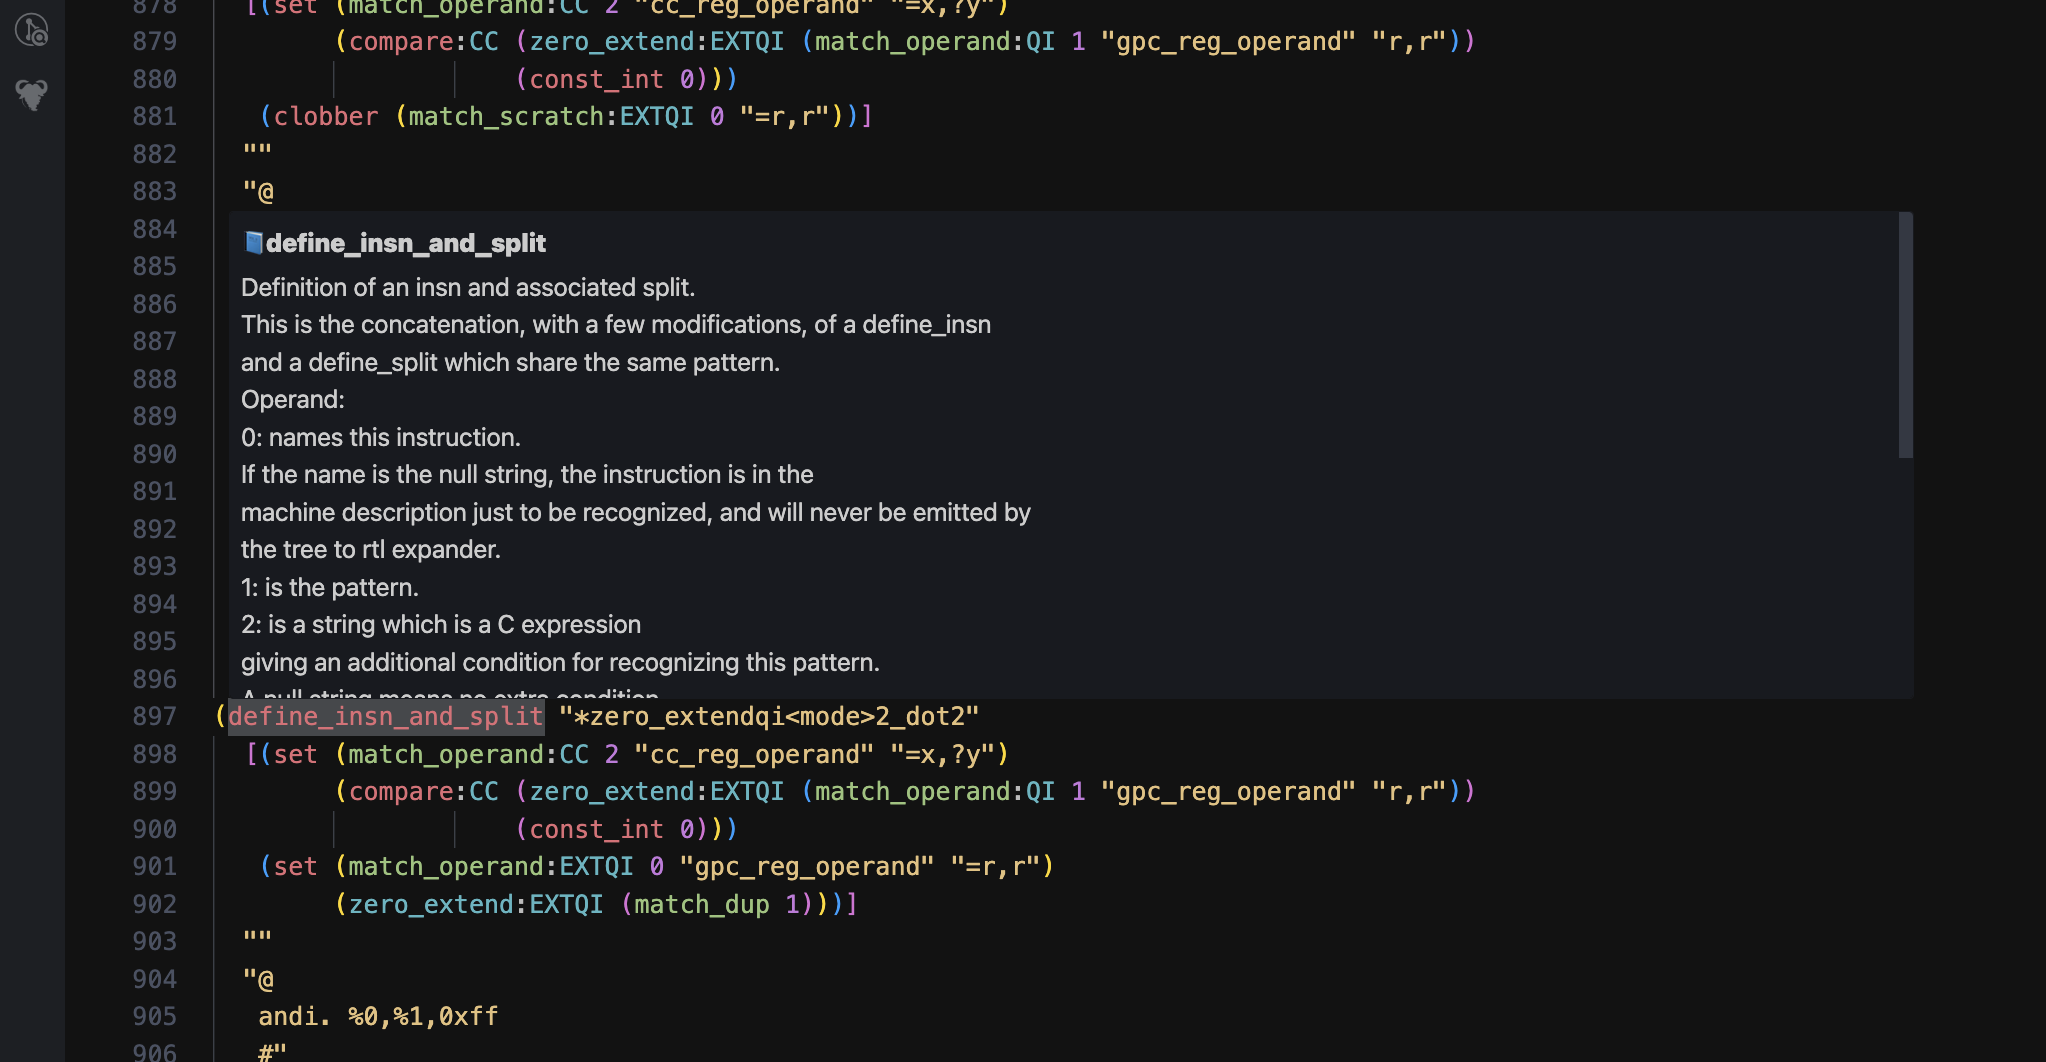2046x1062 pixels.
Task: Click the andi. %0,%1,0xff instruction text
Action: click(377, 1016)
